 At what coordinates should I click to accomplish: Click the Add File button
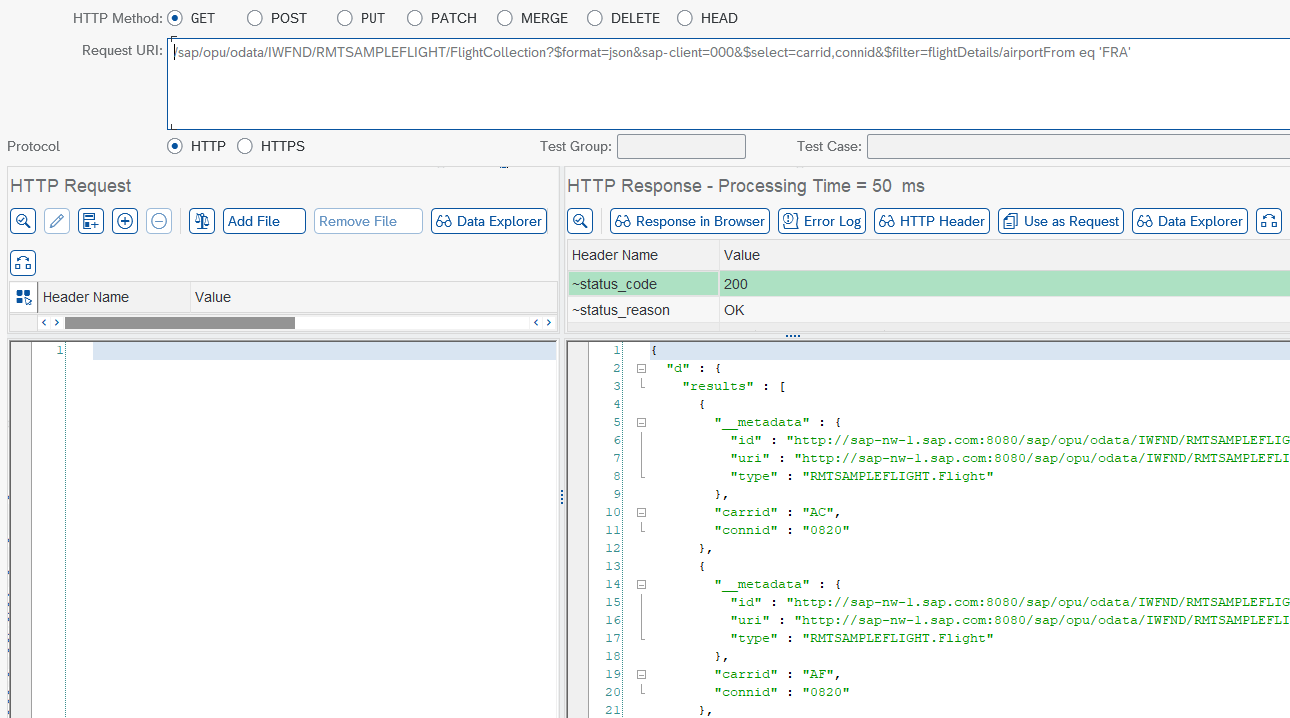[264, 221]
